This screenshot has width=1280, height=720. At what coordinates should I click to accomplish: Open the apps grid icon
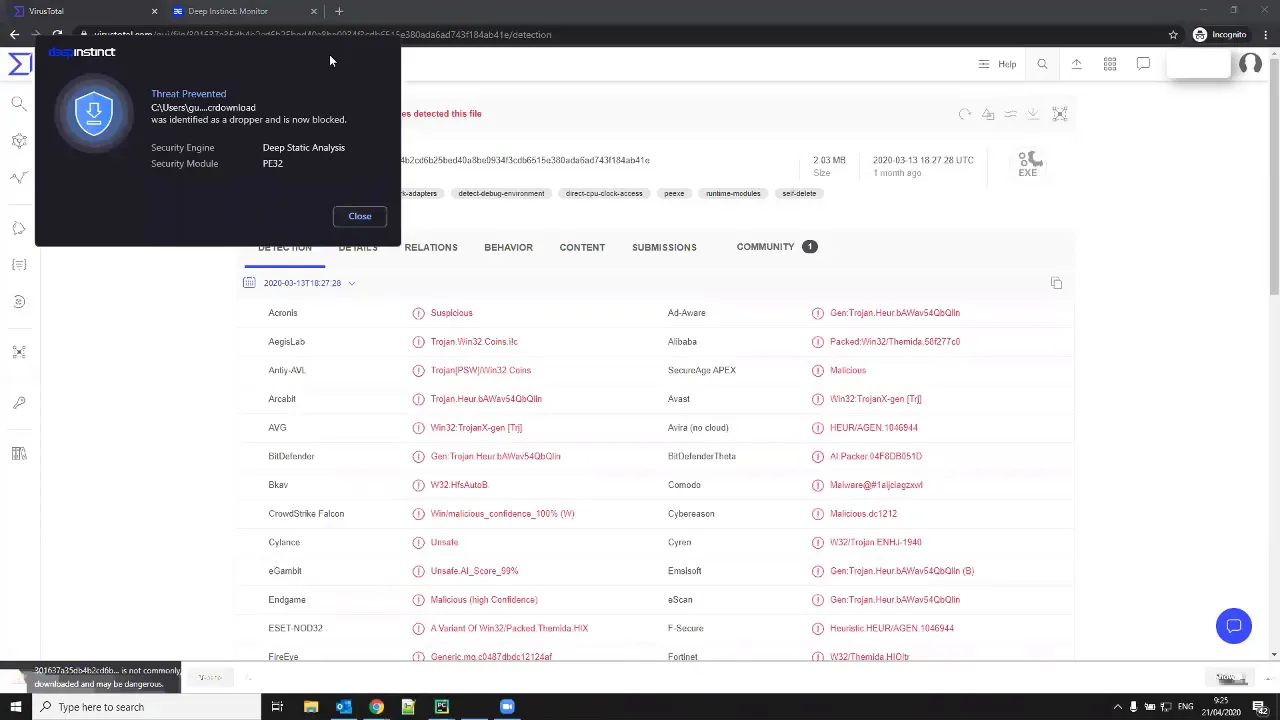point(1110,64)
